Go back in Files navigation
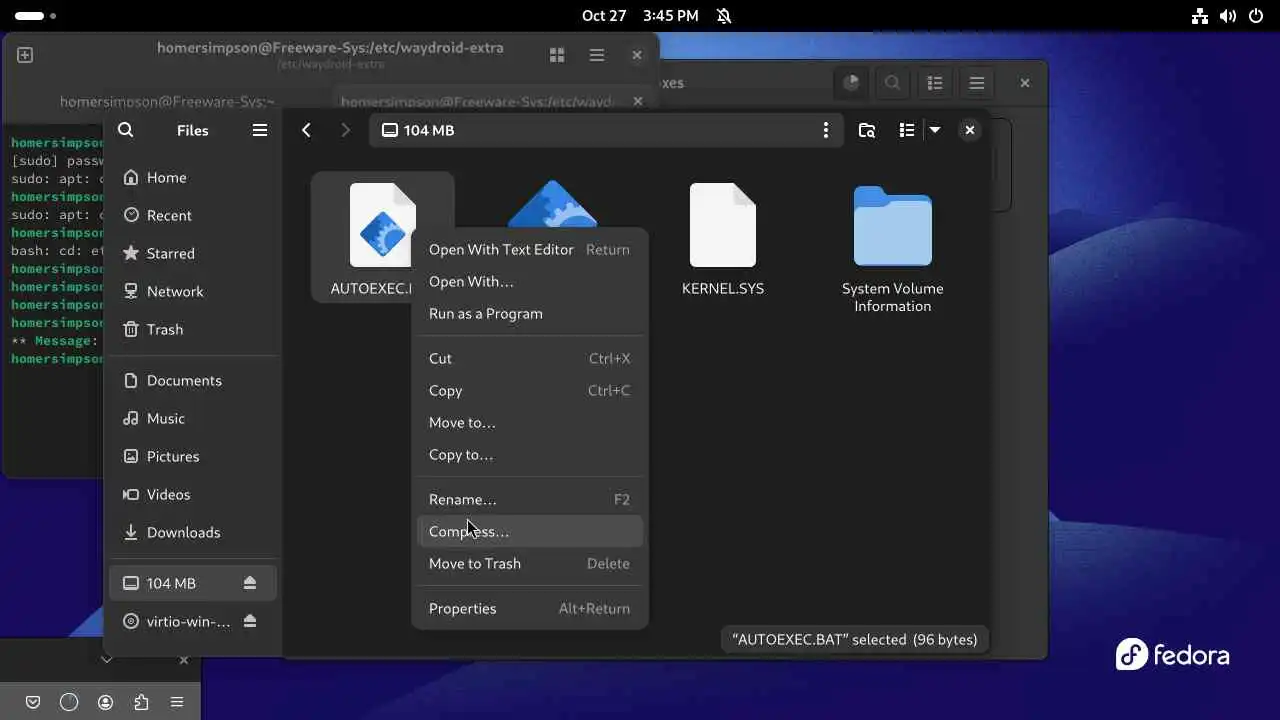 point(307,130)
